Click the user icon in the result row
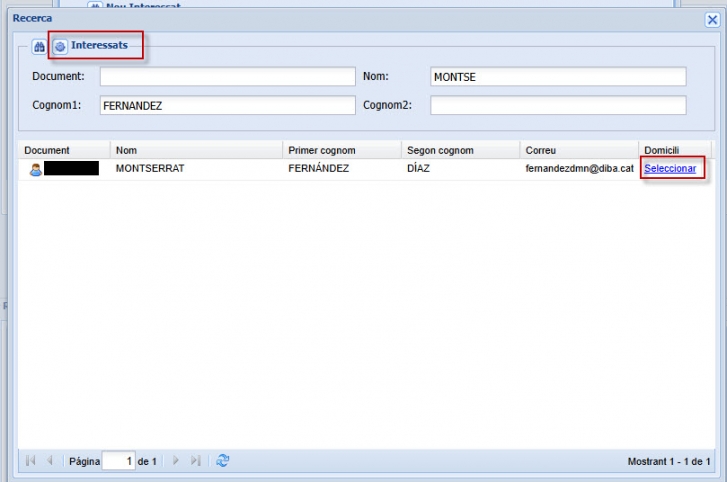Screen dimensions: 727x482 pyautogui.click(x=35, y=169)
